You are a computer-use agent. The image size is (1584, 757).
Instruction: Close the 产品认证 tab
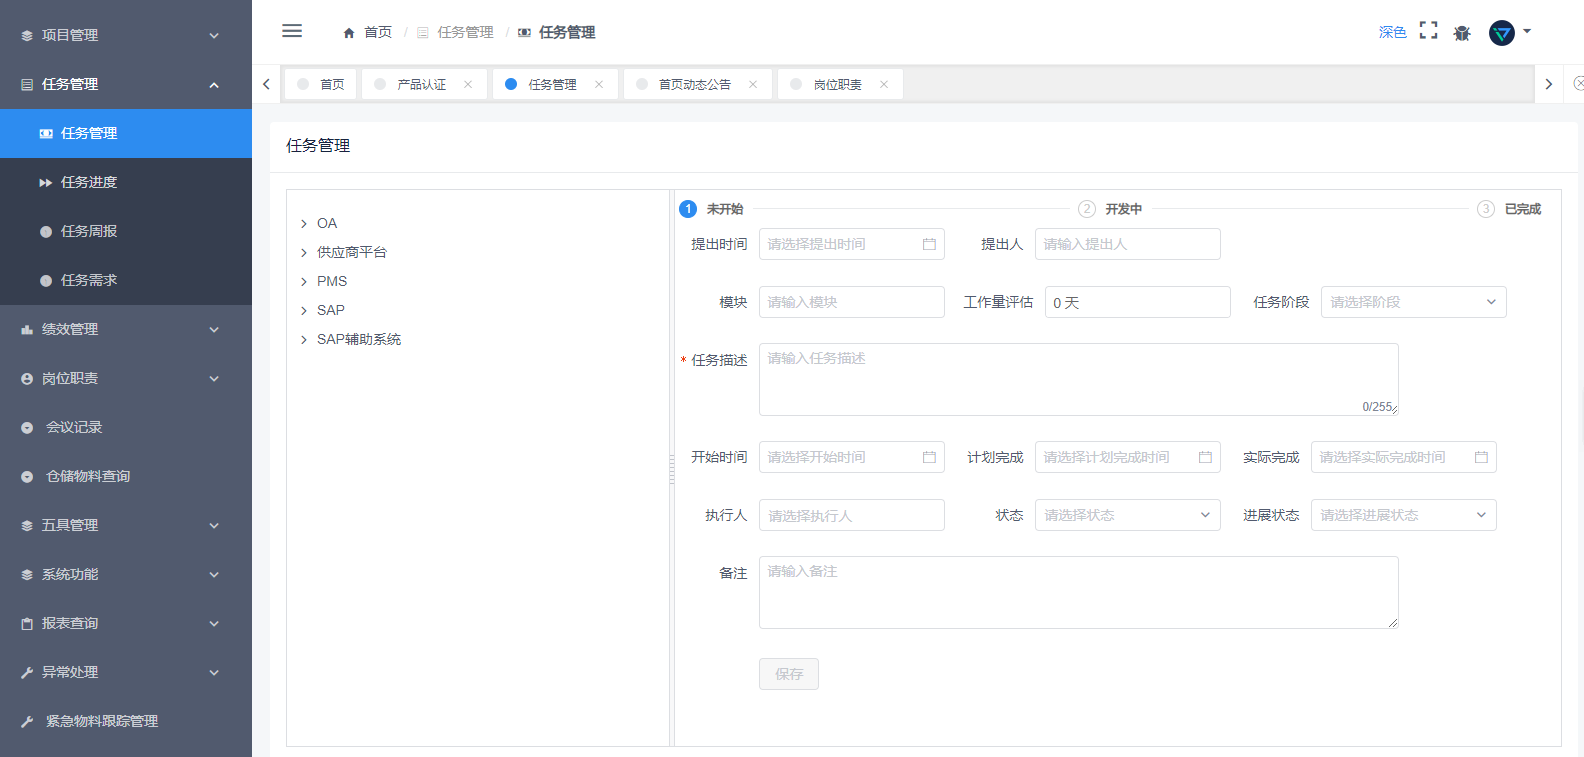[468, 84]
